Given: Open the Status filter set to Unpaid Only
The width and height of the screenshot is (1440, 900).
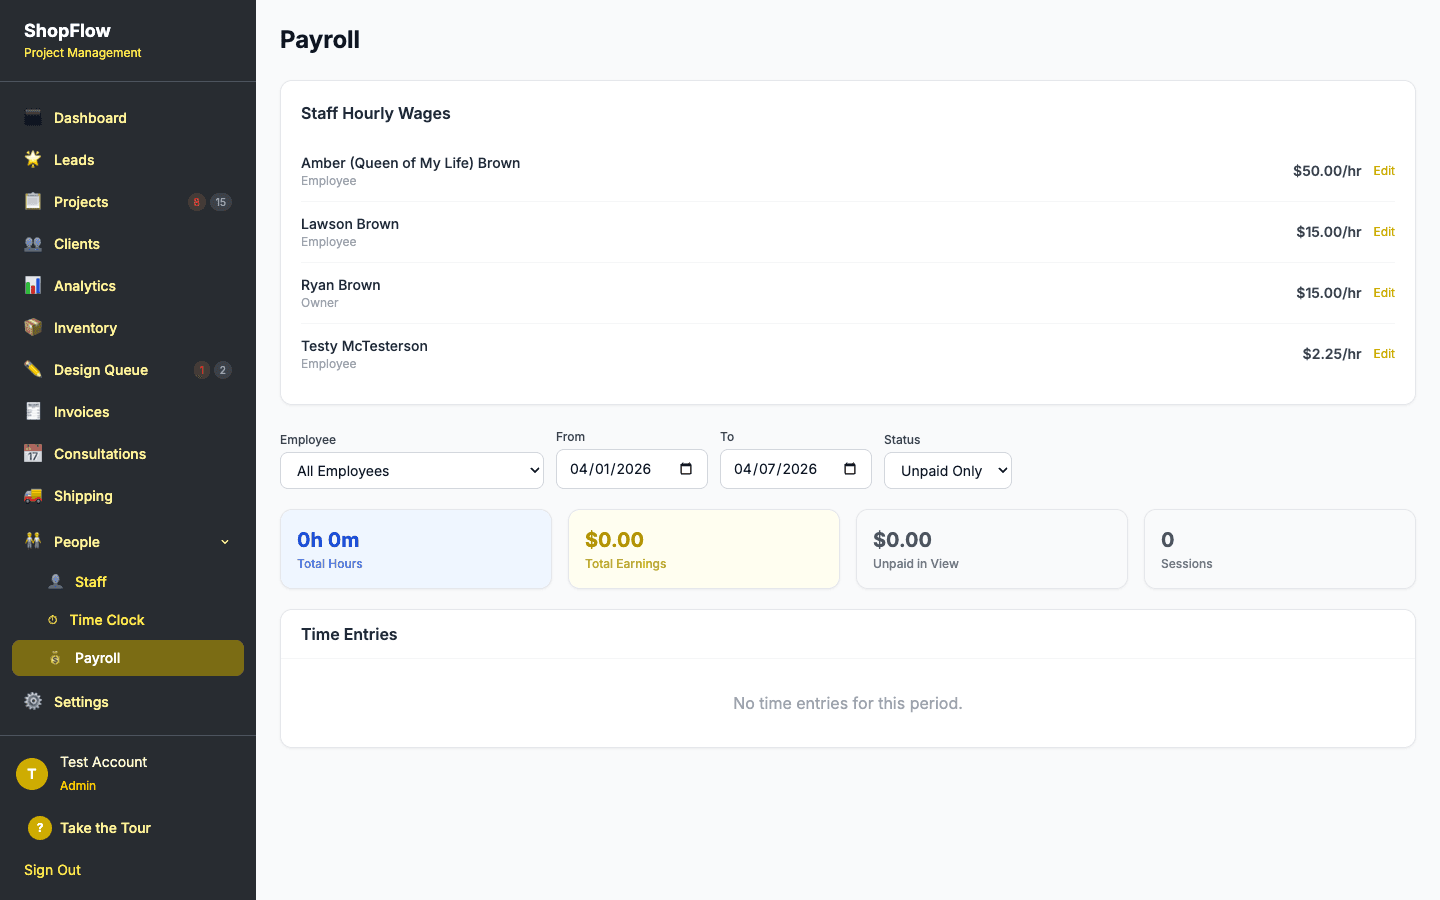Looking at the screenshot, I should (x=947, y=470).
